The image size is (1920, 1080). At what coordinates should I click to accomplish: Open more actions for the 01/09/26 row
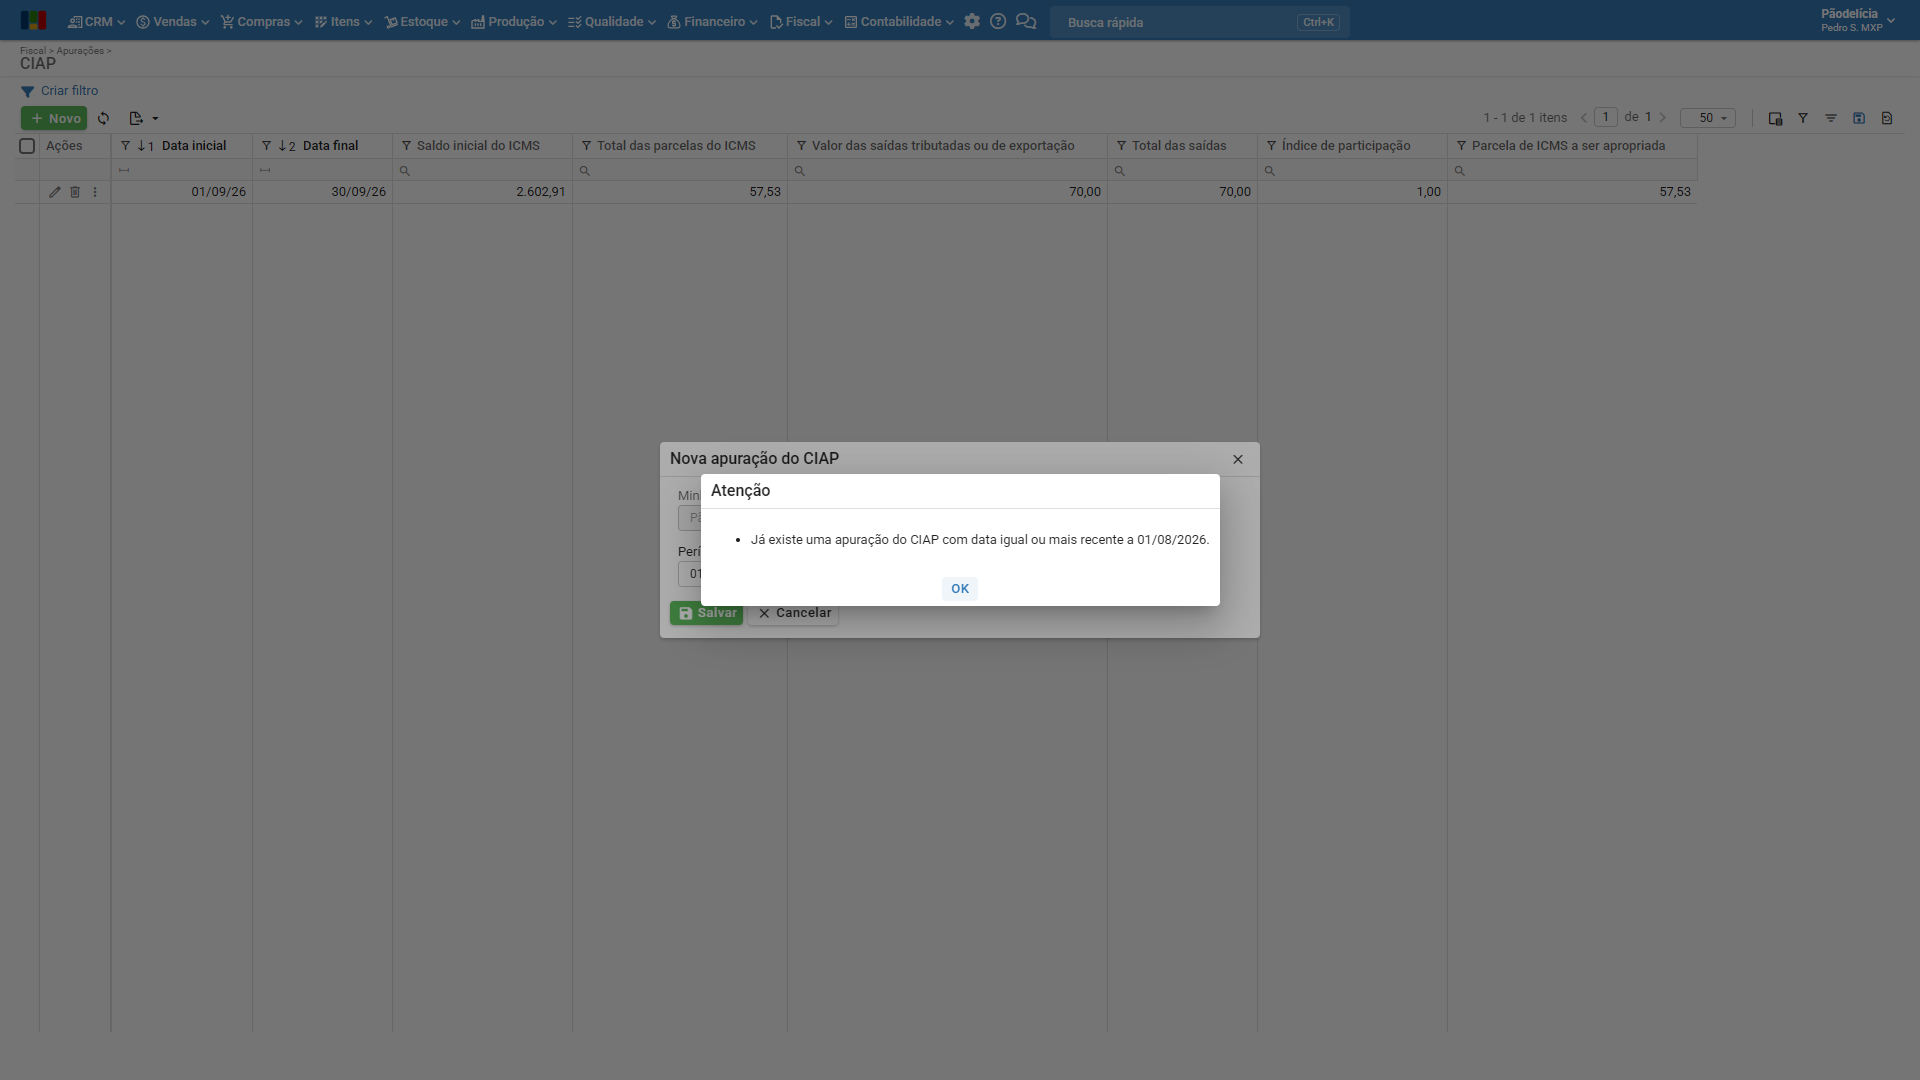click(95, 192)
